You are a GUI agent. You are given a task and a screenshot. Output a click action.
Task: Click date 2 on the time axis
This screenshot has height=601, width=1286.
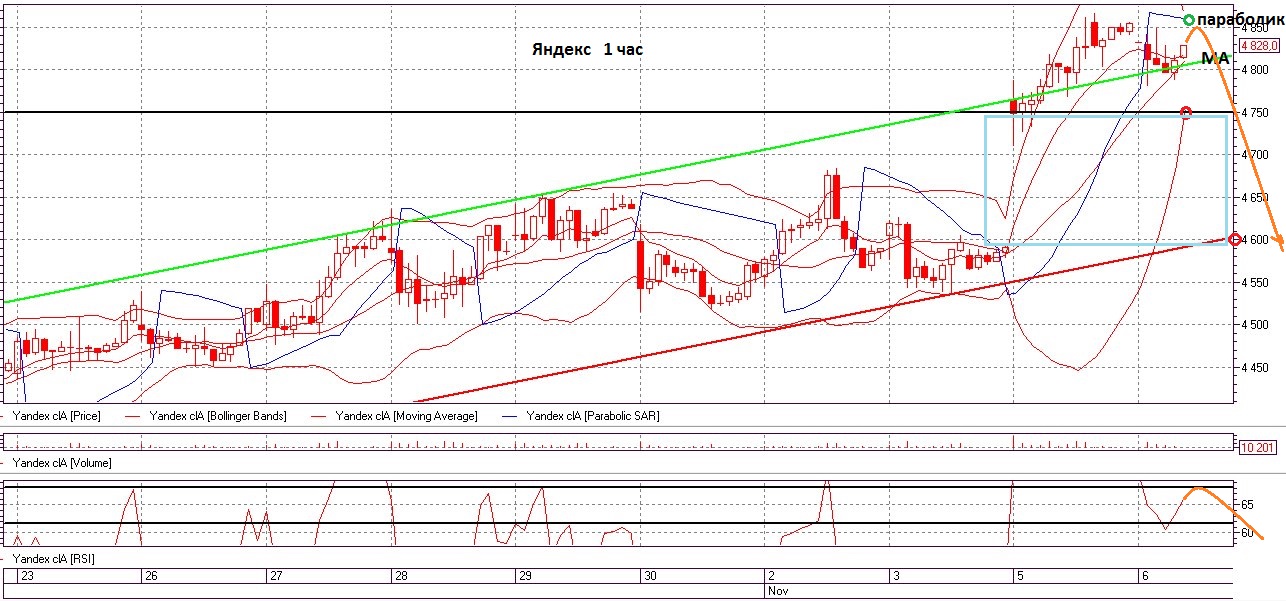pyautogui.click(x=771, y=576)
